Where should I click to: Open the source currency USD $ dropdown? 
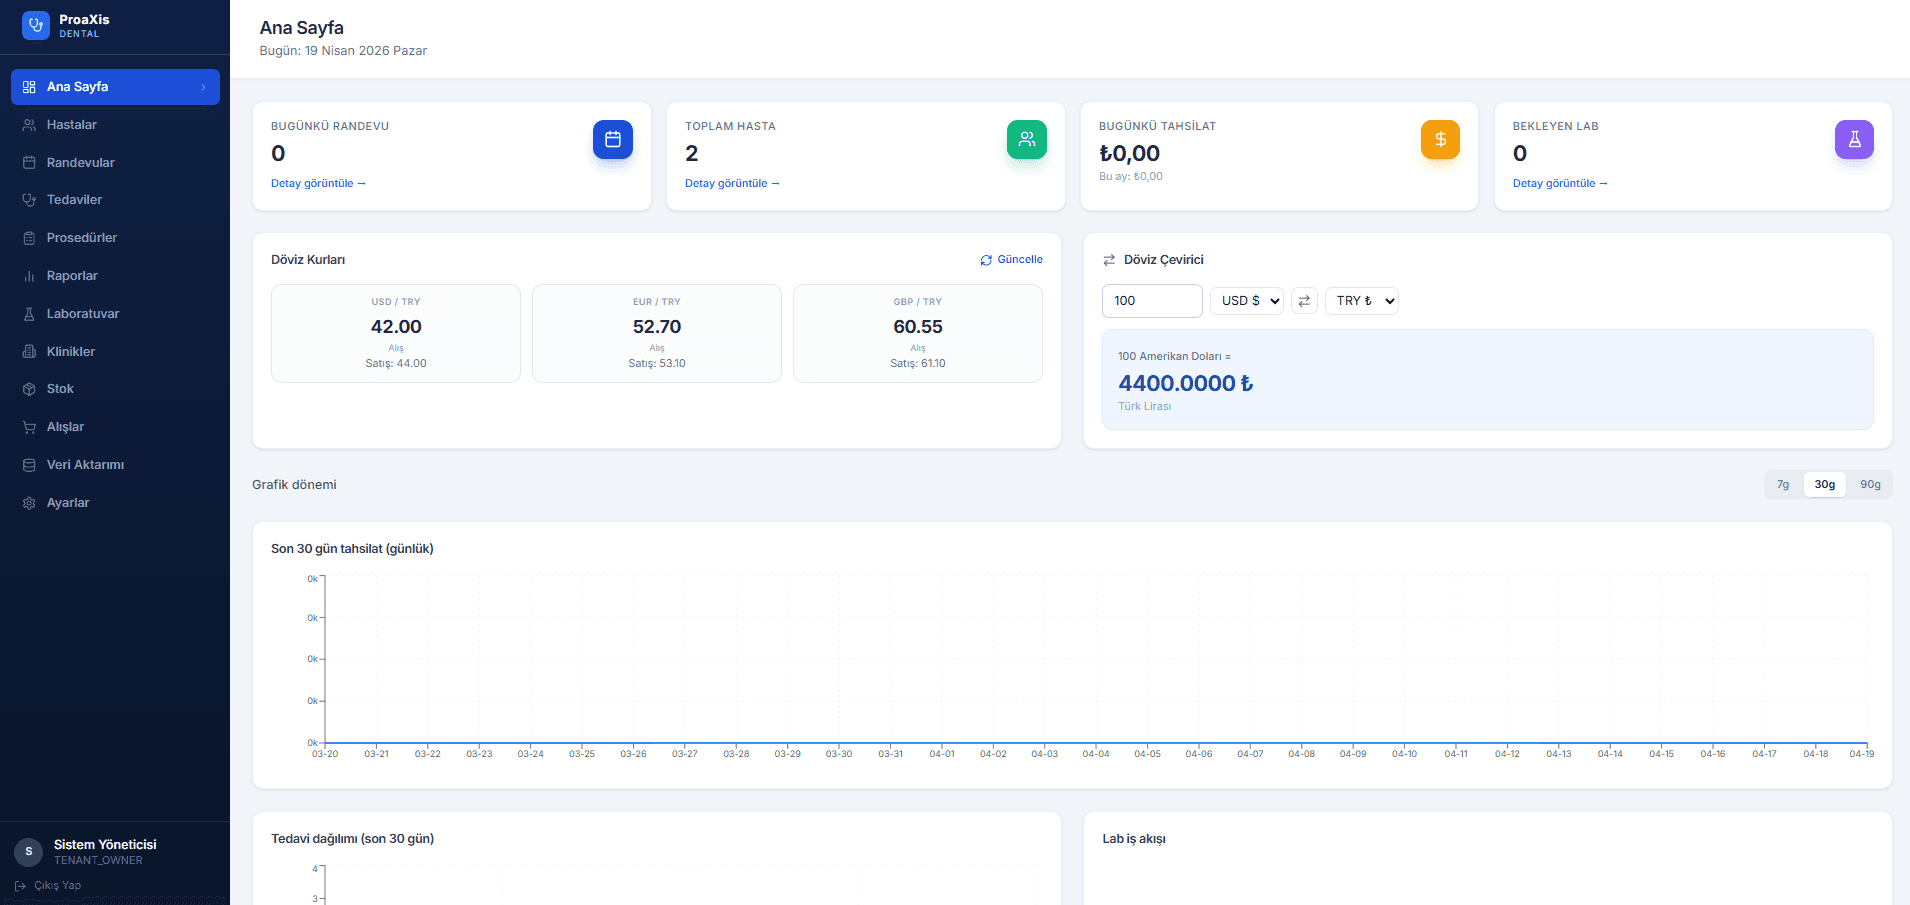click(1247, 301)
